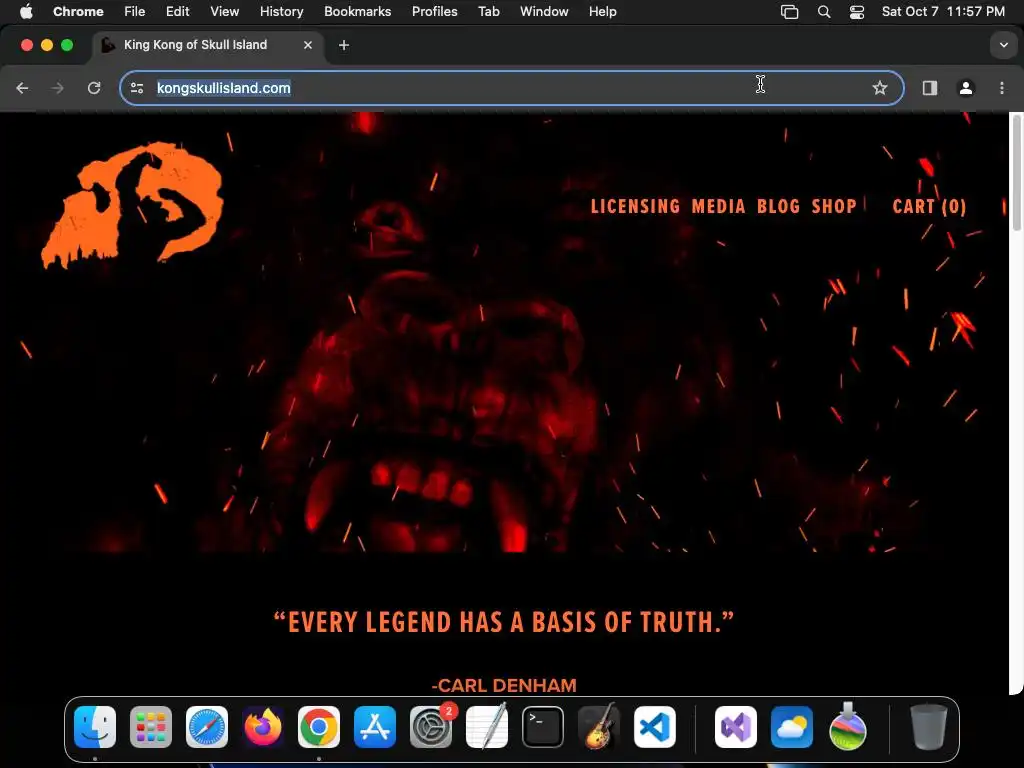
Task: Click the address bar URL field
Action: 511,88
